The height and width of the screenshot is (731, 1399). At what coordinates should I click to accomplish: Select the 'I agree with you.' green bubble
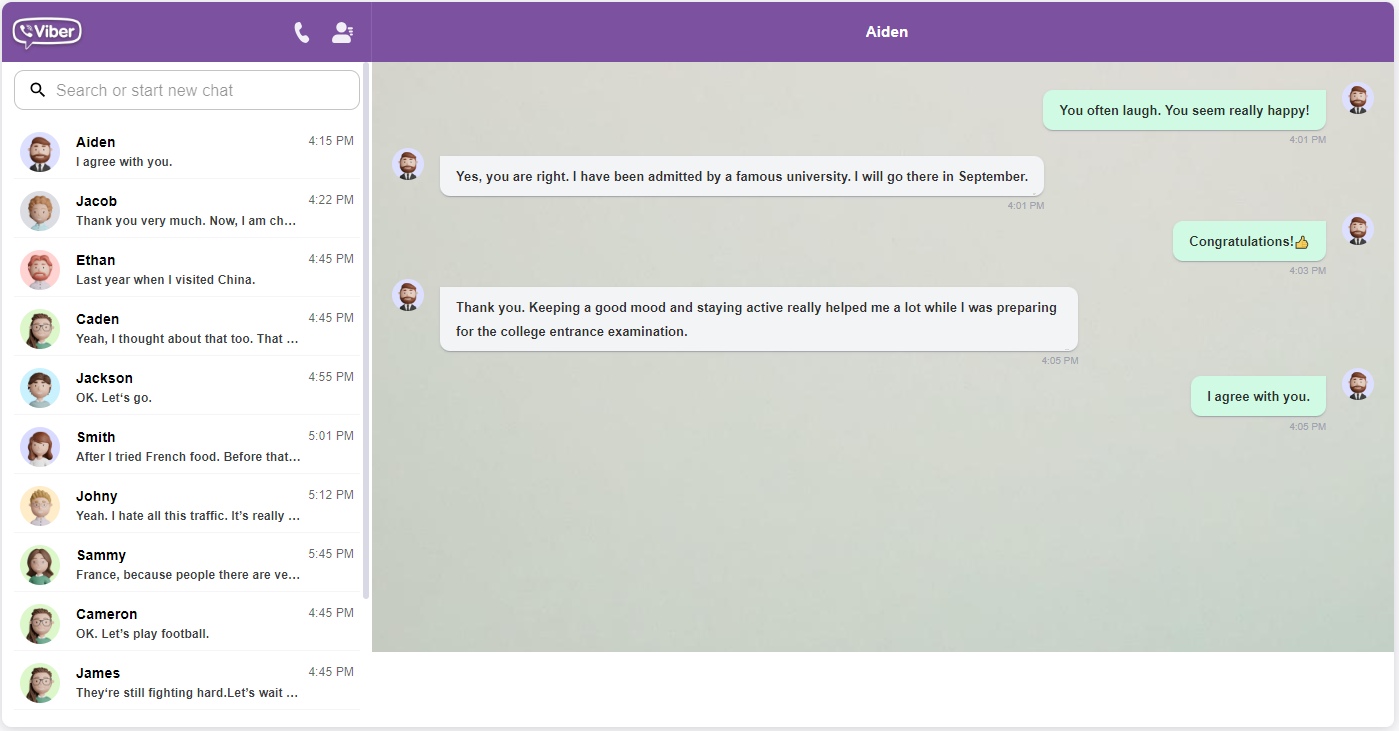pyautogui.click(x=1258, y=396)
